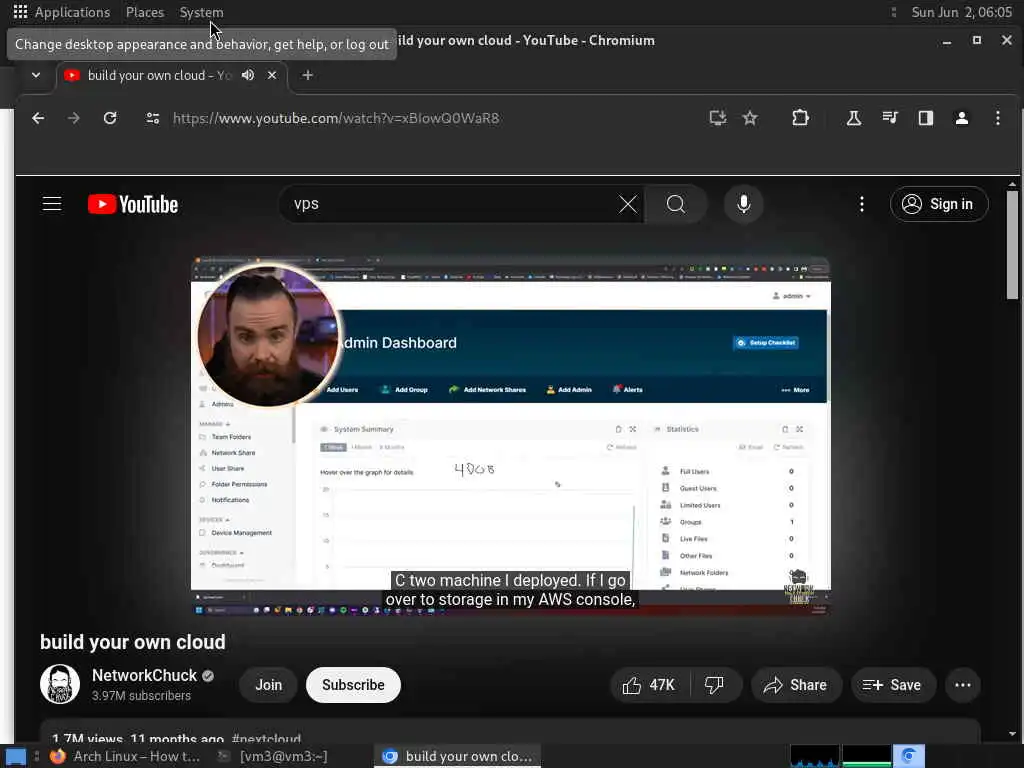1024x768 pixels.
Task: Close the YouTube browser tab
Action: [x=272, y=75]
